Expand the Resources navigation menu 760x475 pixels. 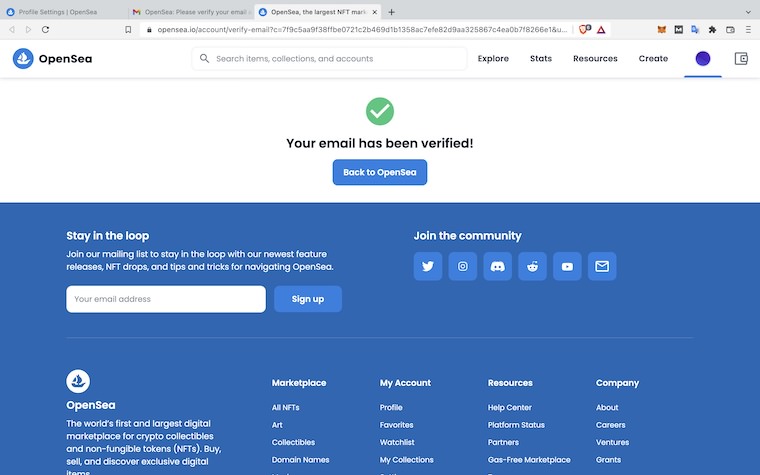(595, 59)
